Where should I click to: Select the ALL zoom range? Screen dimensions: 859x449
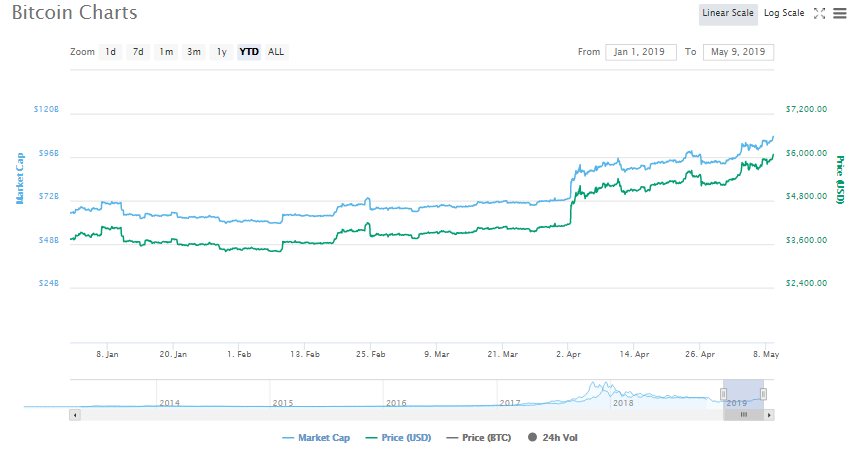[276, 52]
